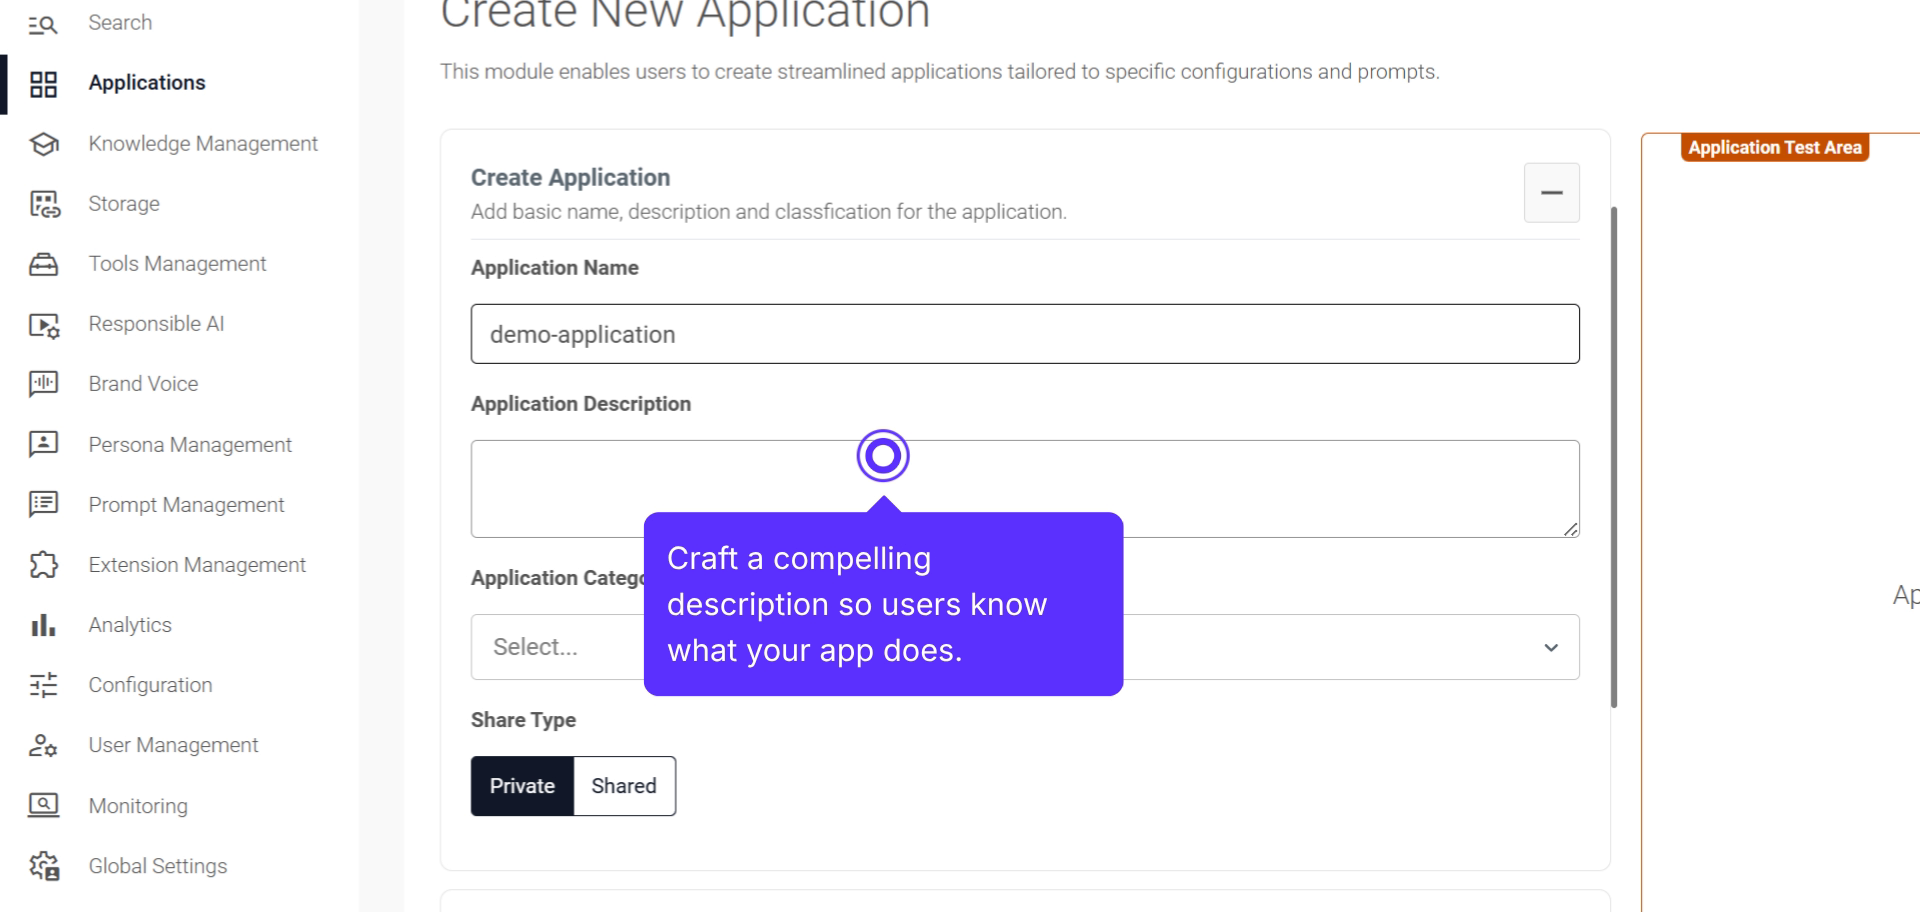Select the Responsible AI shield icon

(44, 324)
